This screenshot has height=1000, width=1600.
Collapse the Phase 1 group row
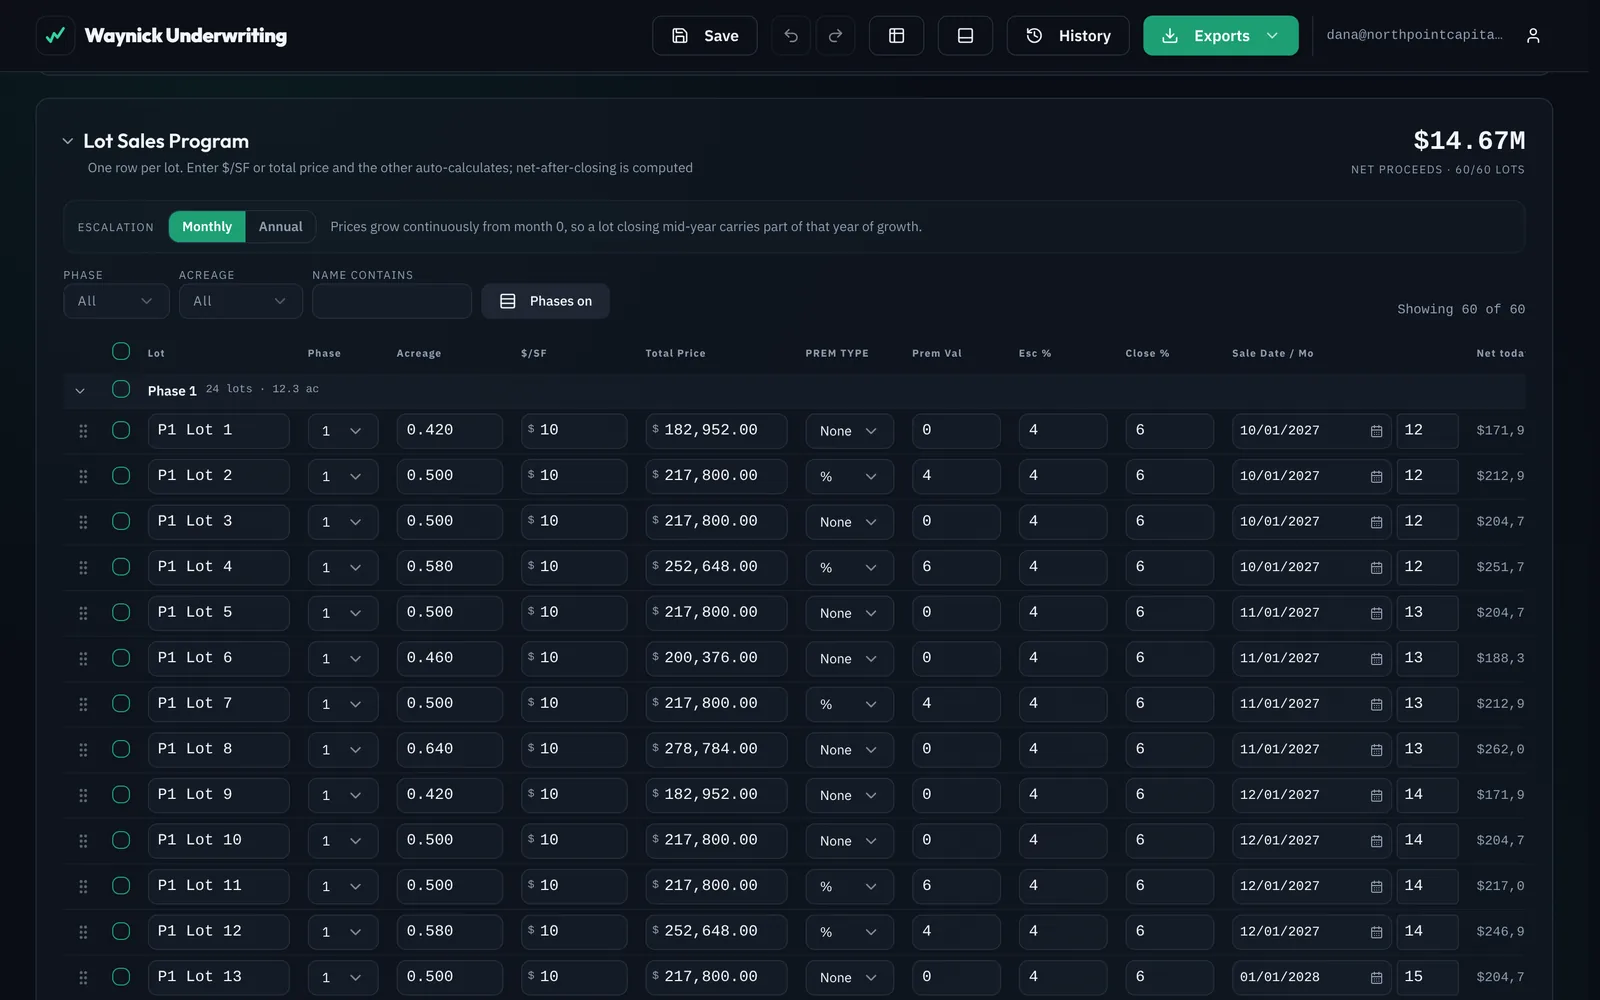point(80,391)
